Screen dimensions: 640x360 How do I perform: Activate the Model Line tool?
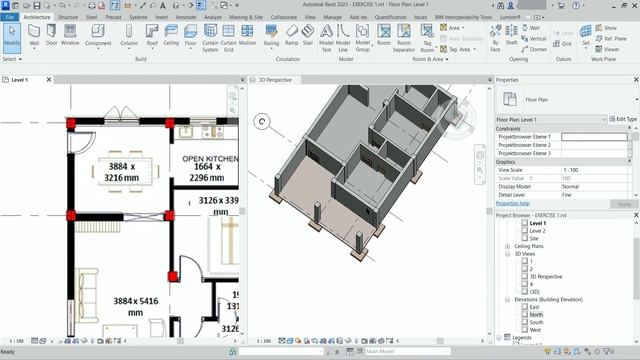pos(343,38)
